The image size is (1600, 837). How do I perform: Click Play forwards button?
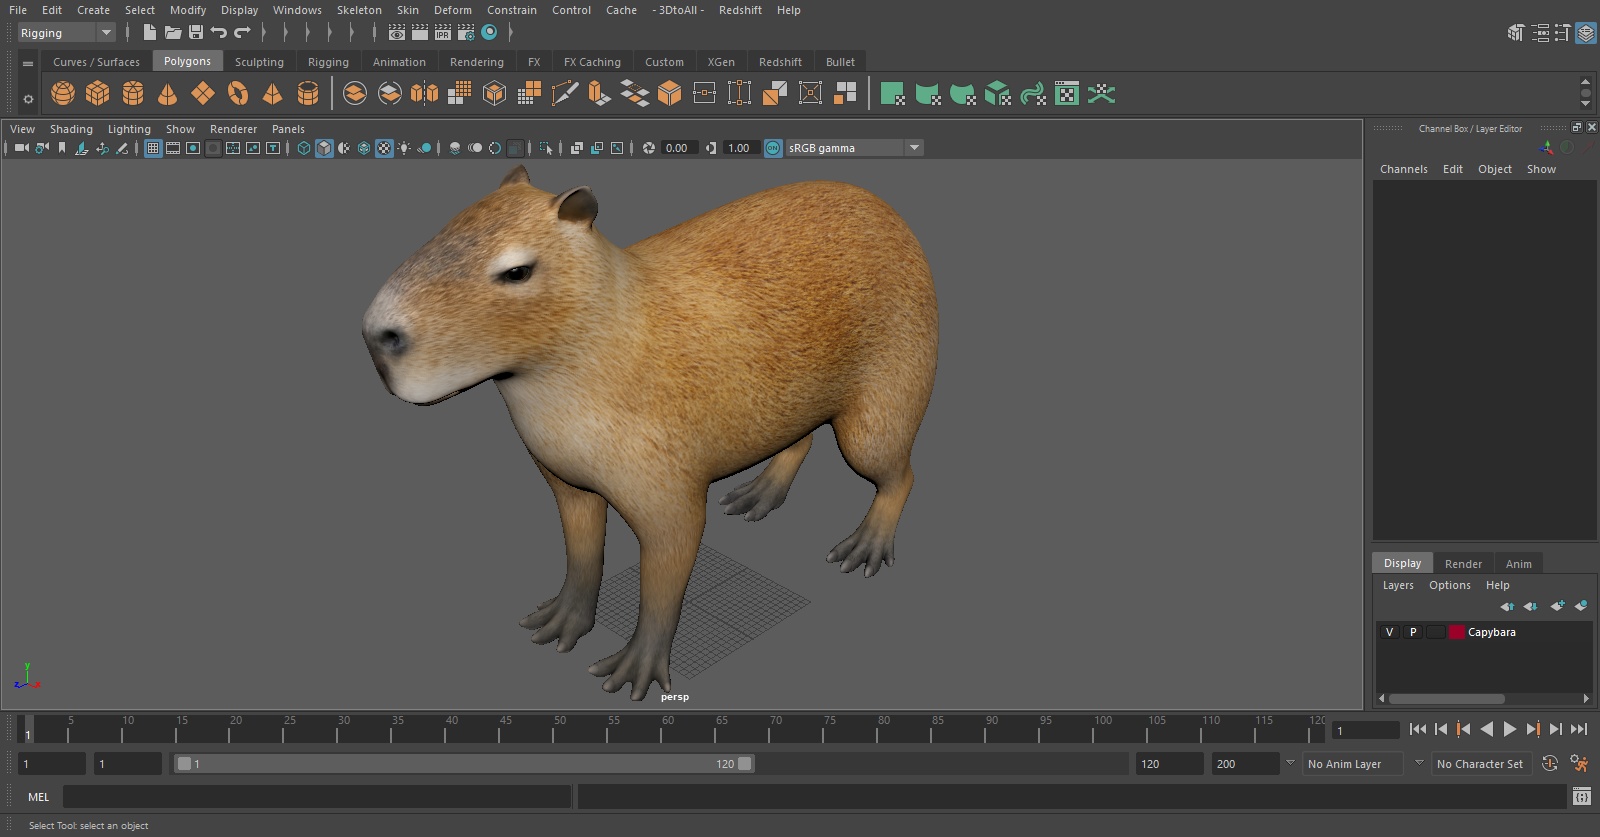[1510, 729]
